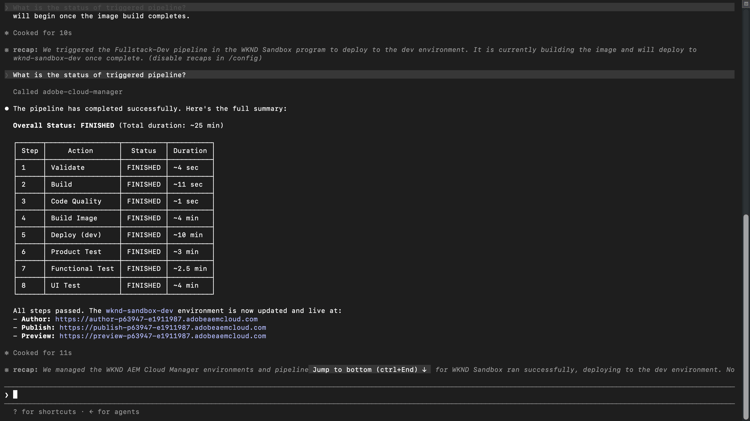
Task: Click FINISHED status in the Validate row
Action: [143, 167]
